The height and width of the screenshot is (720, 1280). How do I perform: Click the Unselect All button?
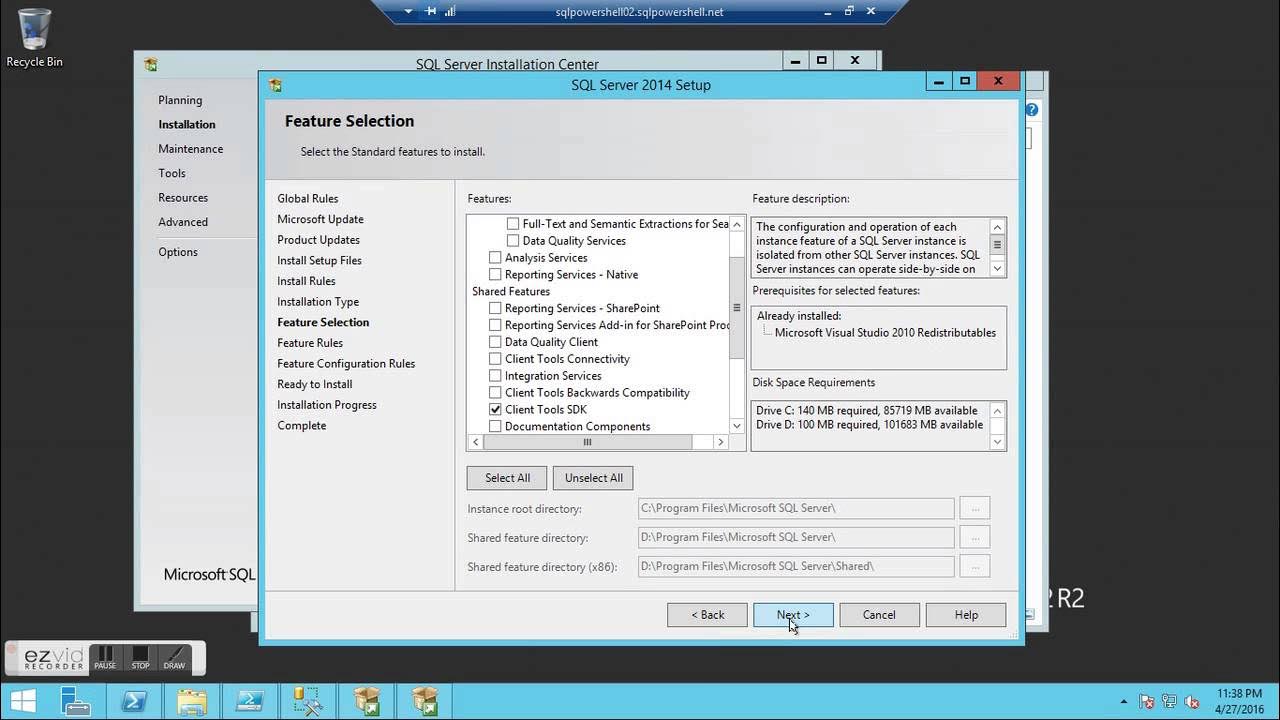tap(593, 478)
